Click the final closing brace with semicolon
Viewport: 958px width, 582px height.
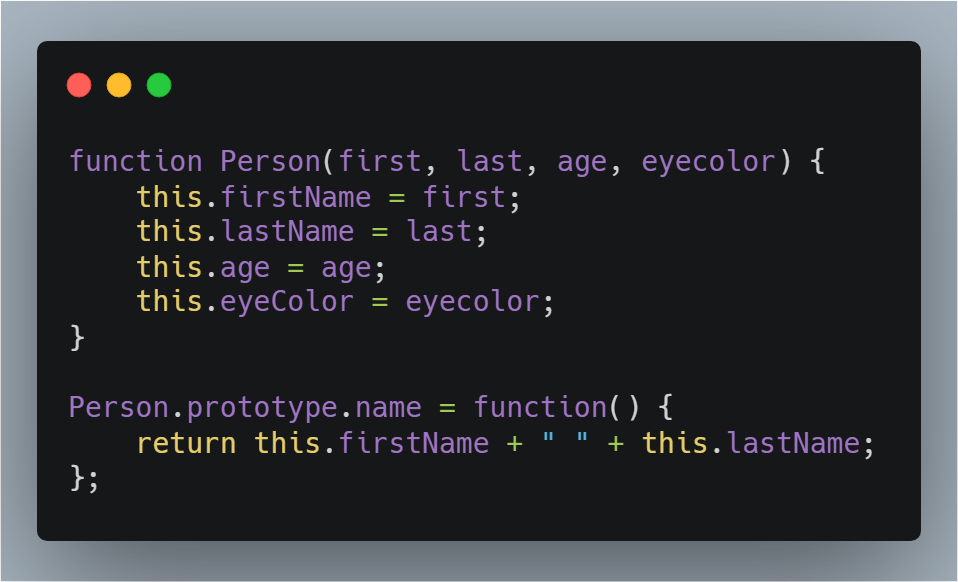84,478
